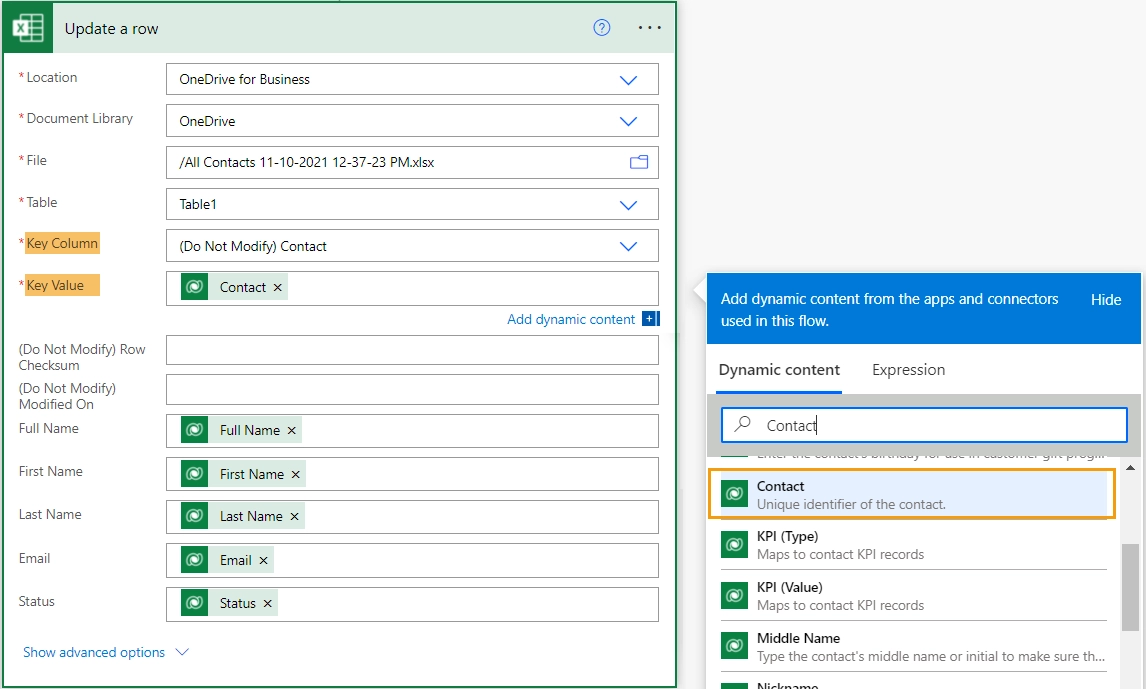Select Middle Name dynamic content

coord(914,646)
